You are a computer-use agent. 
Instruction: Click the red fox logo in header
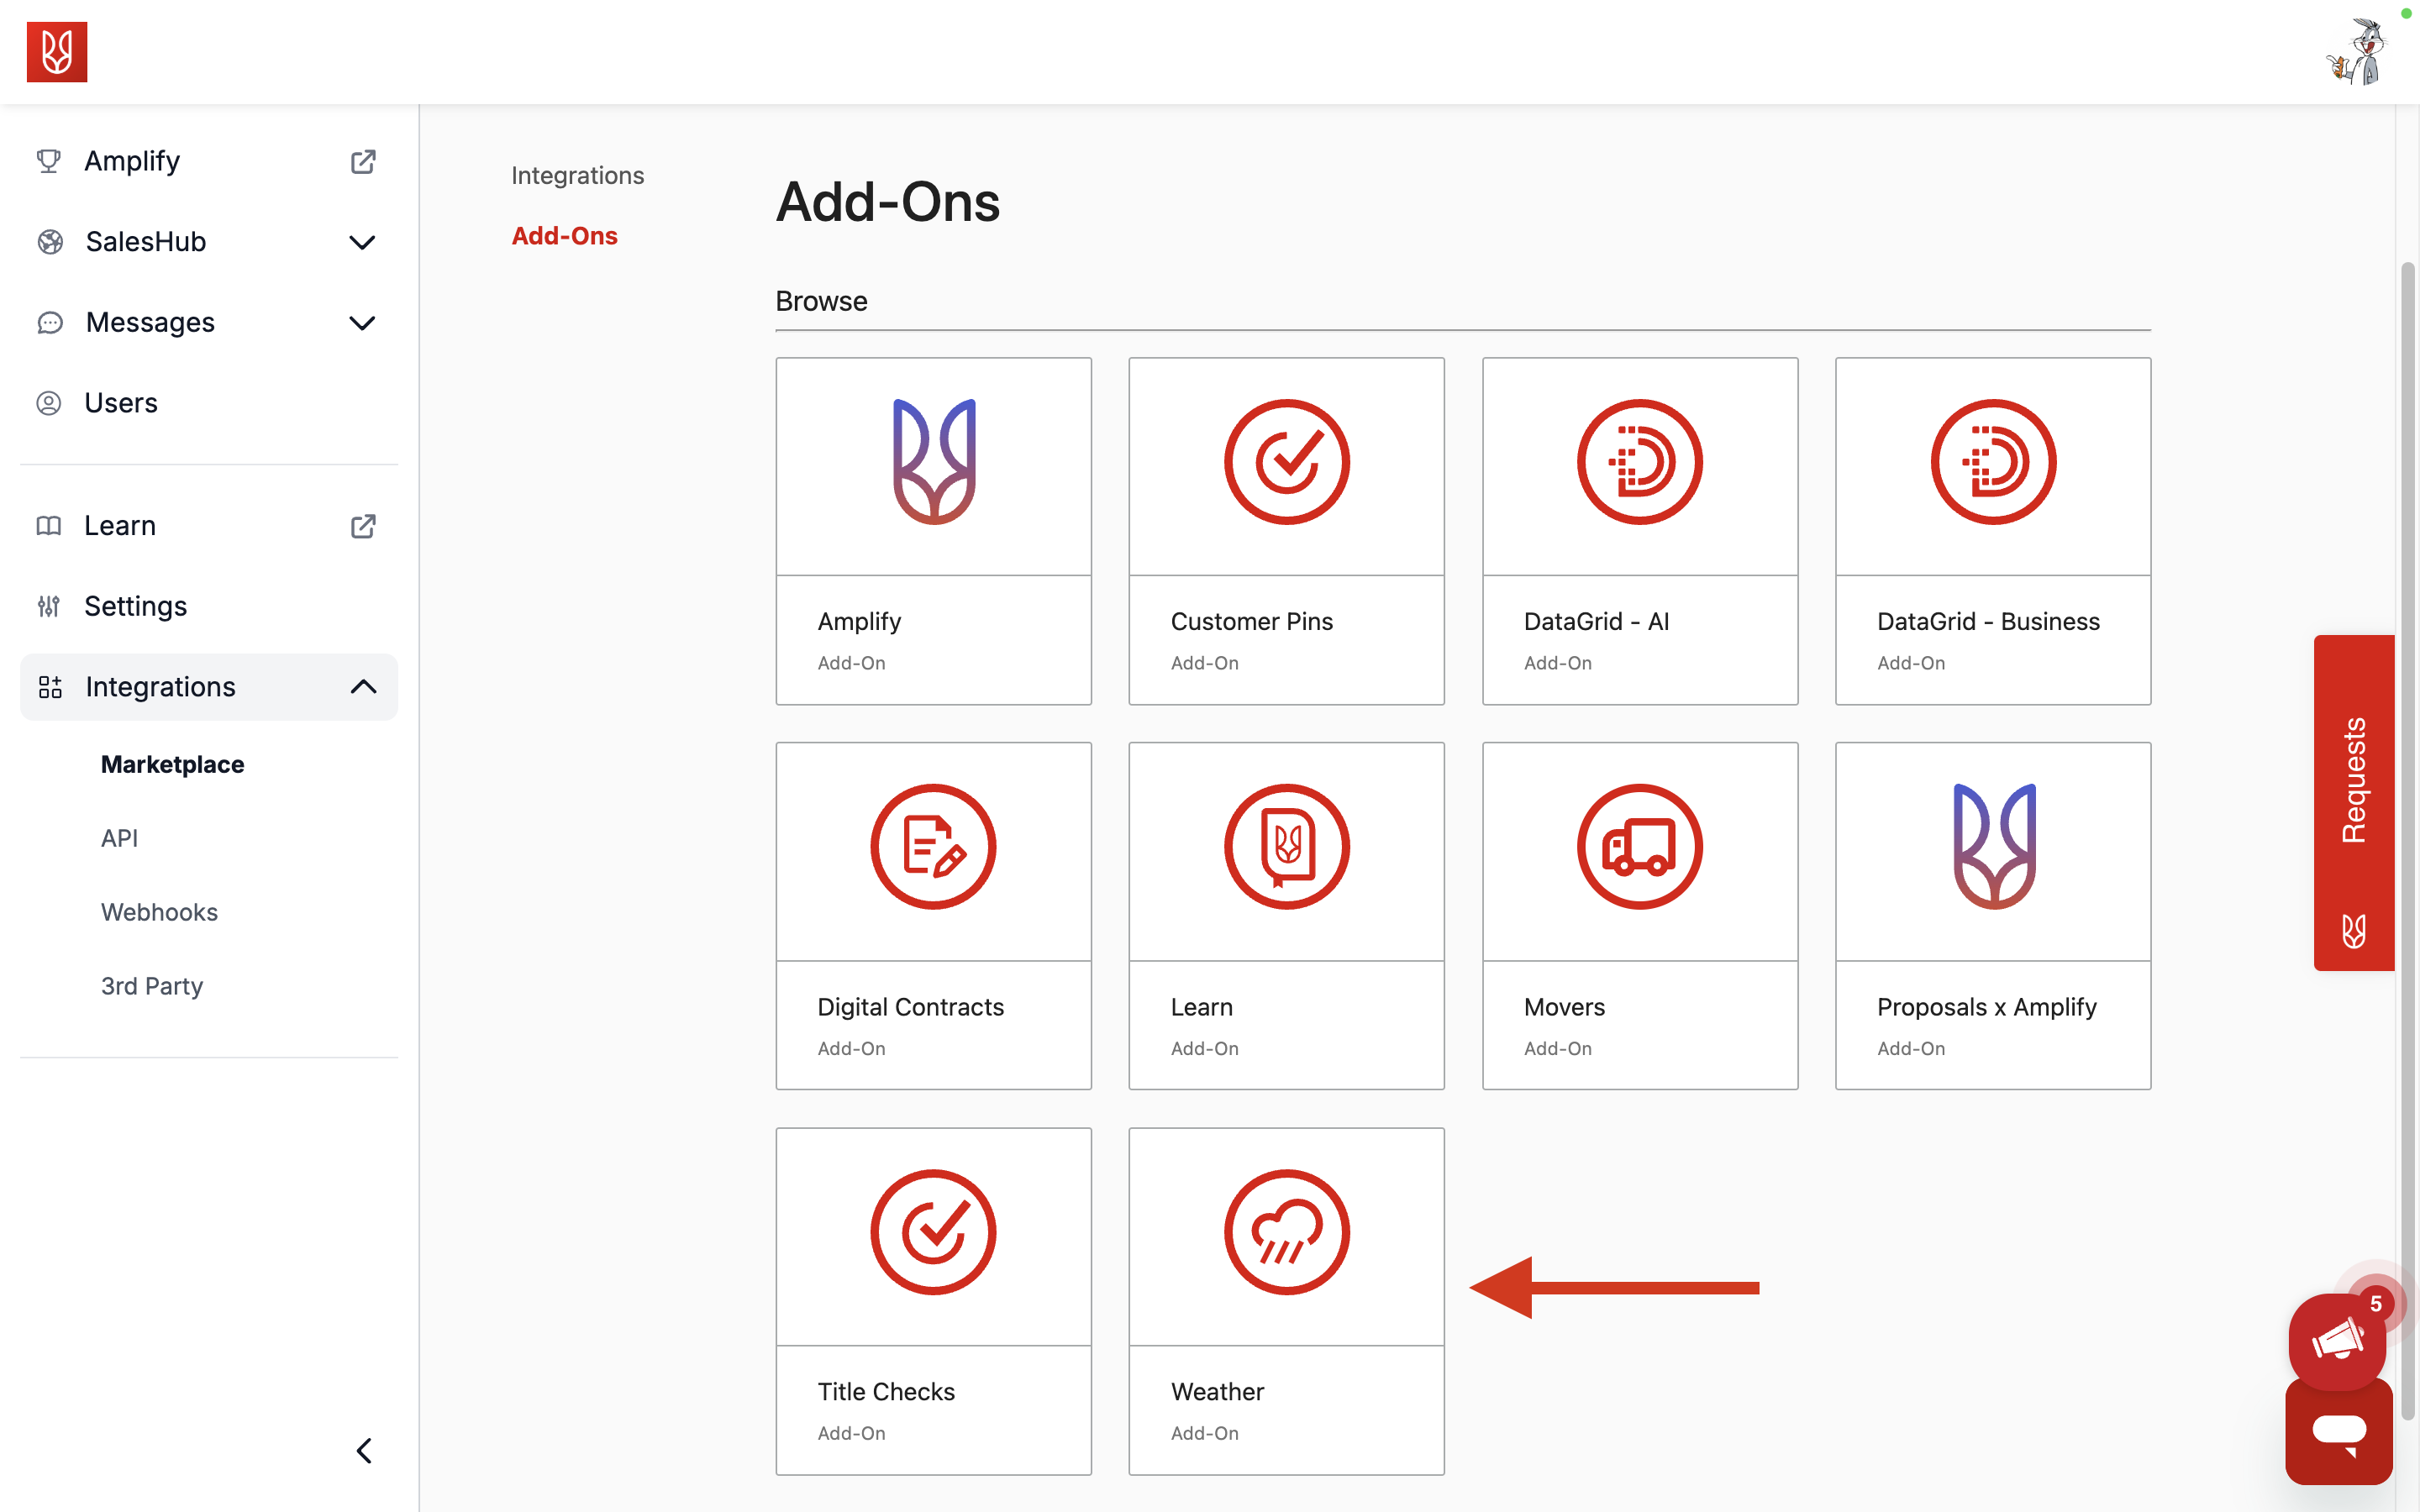[57, 52]
